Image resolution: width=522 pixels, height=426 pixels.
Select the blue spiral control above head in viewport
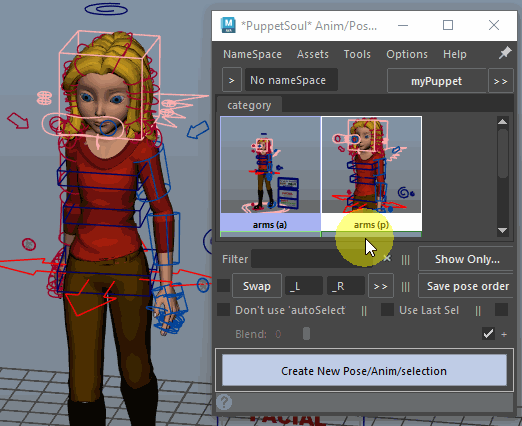tap(106, 9)
